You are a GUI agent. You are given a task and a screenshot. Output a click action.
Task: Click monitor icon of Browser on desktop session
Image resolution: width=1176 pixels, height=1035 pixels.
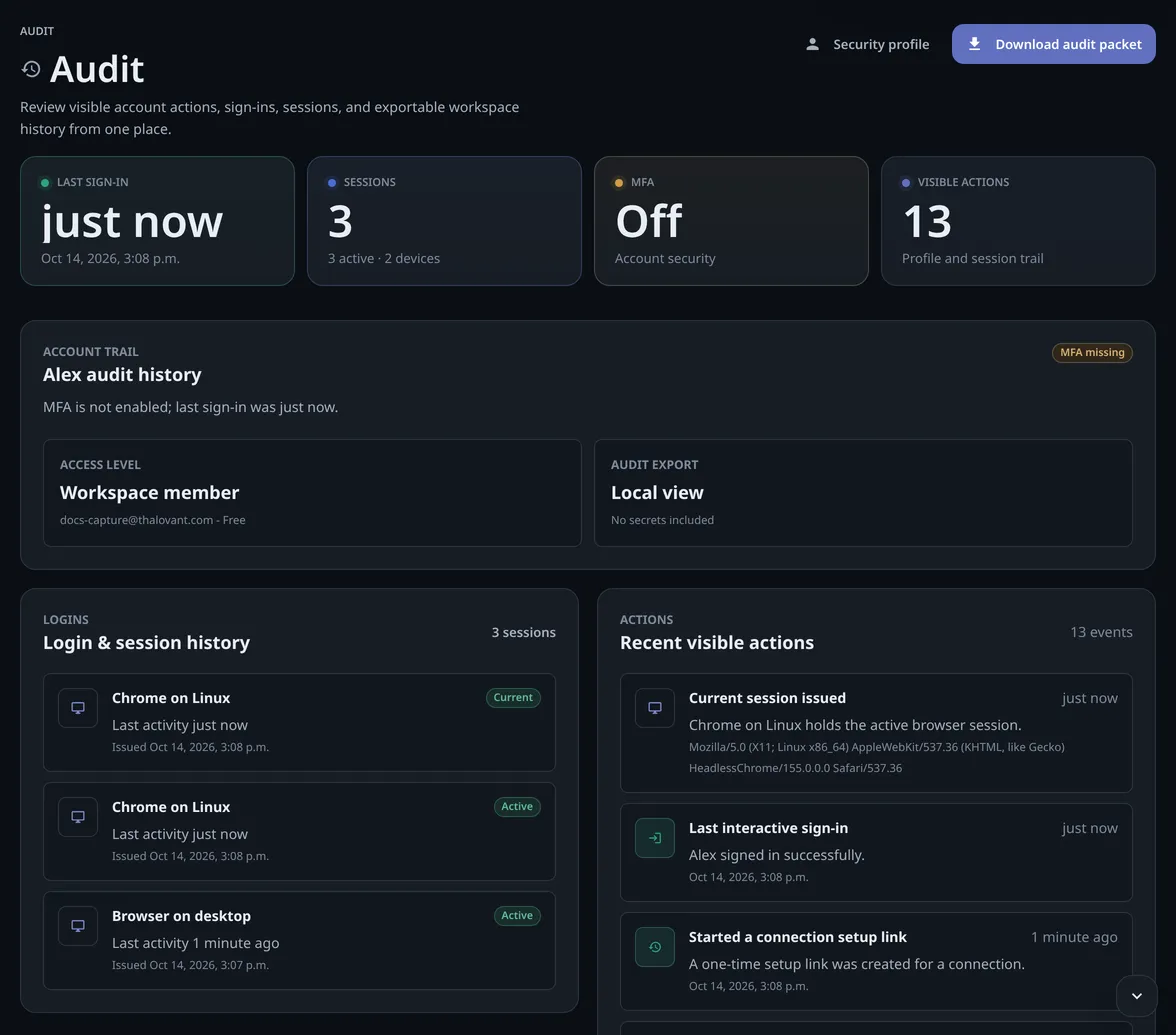click(78, 926)
